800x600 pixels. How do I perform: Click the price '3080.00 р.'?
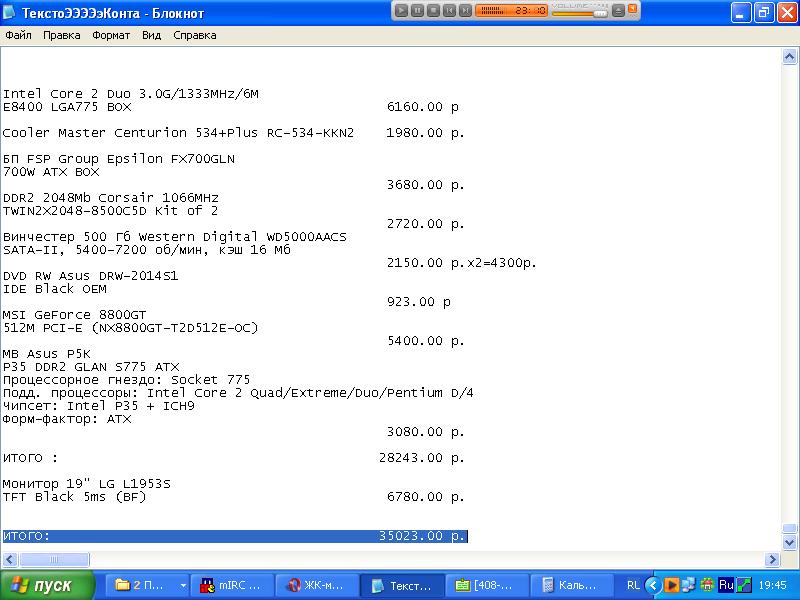[425, 432]
